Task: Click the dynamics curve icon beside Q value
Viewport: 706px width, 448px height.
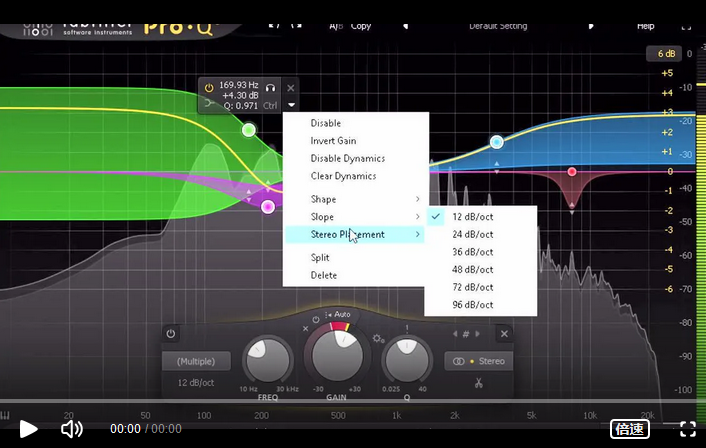Action: (x=209, y=104)
